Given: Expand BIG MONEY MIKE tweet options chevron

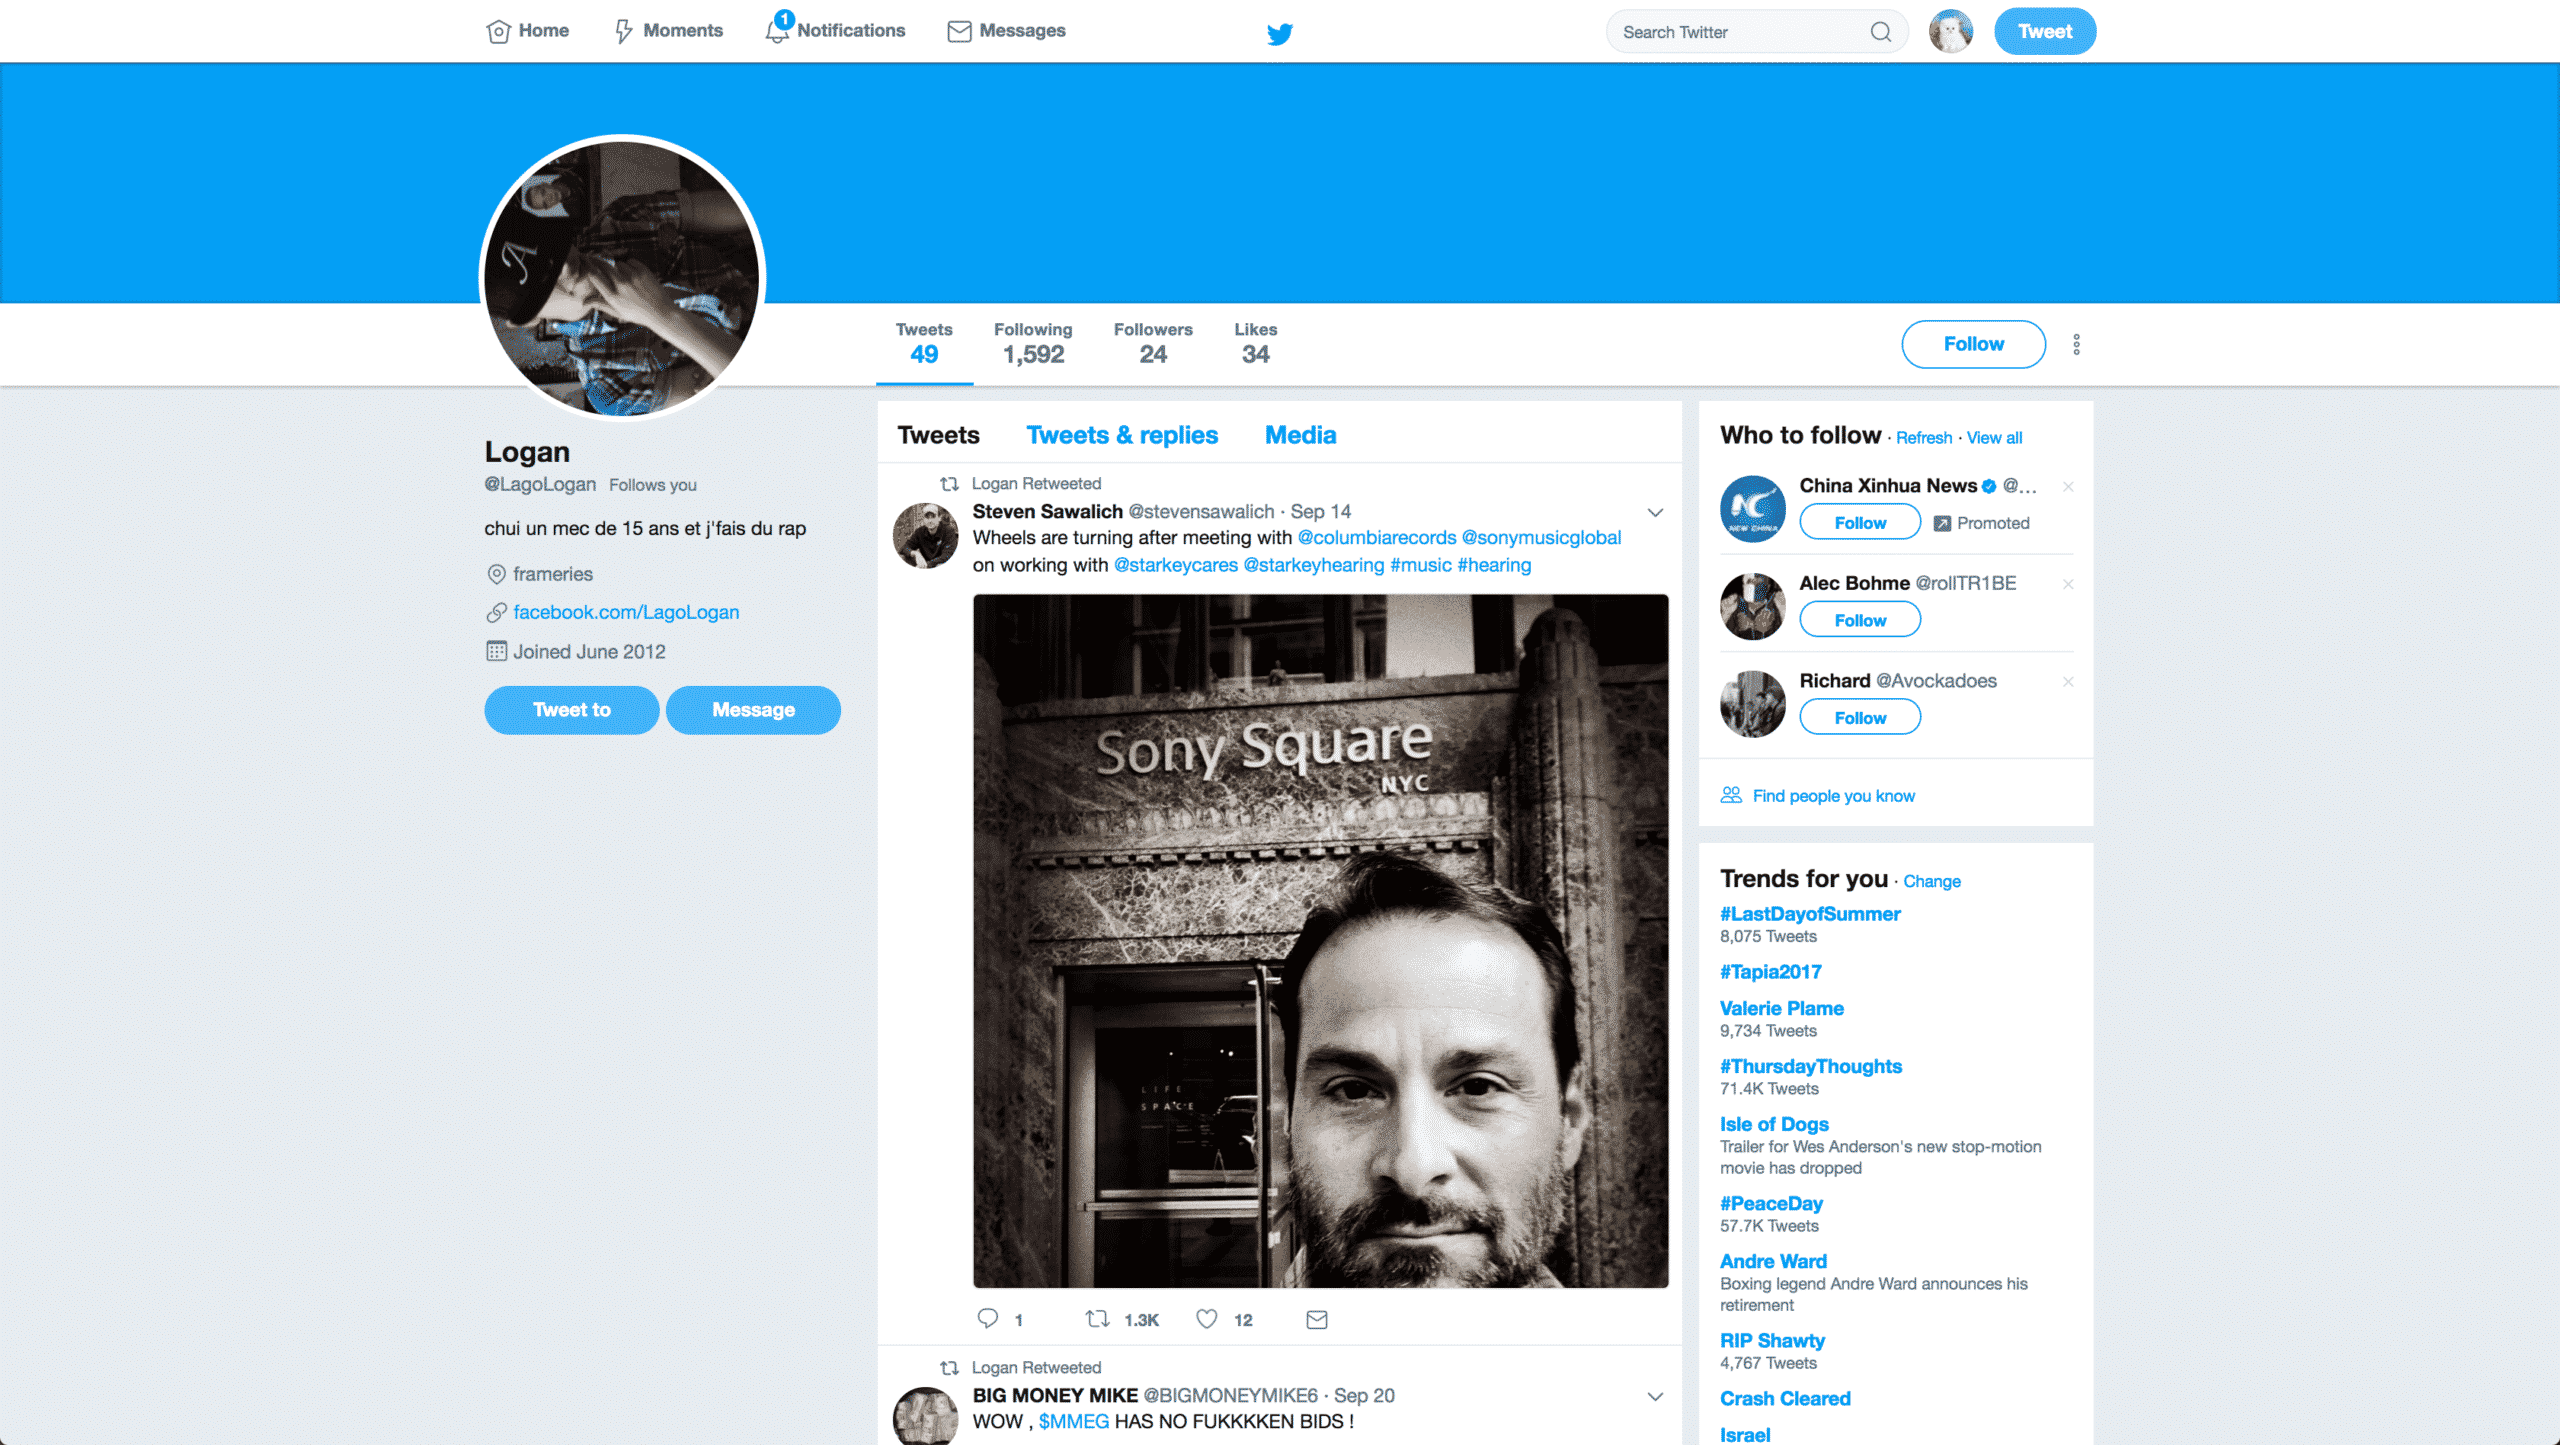Looking at the screenshot, I should point(1655,1396).
